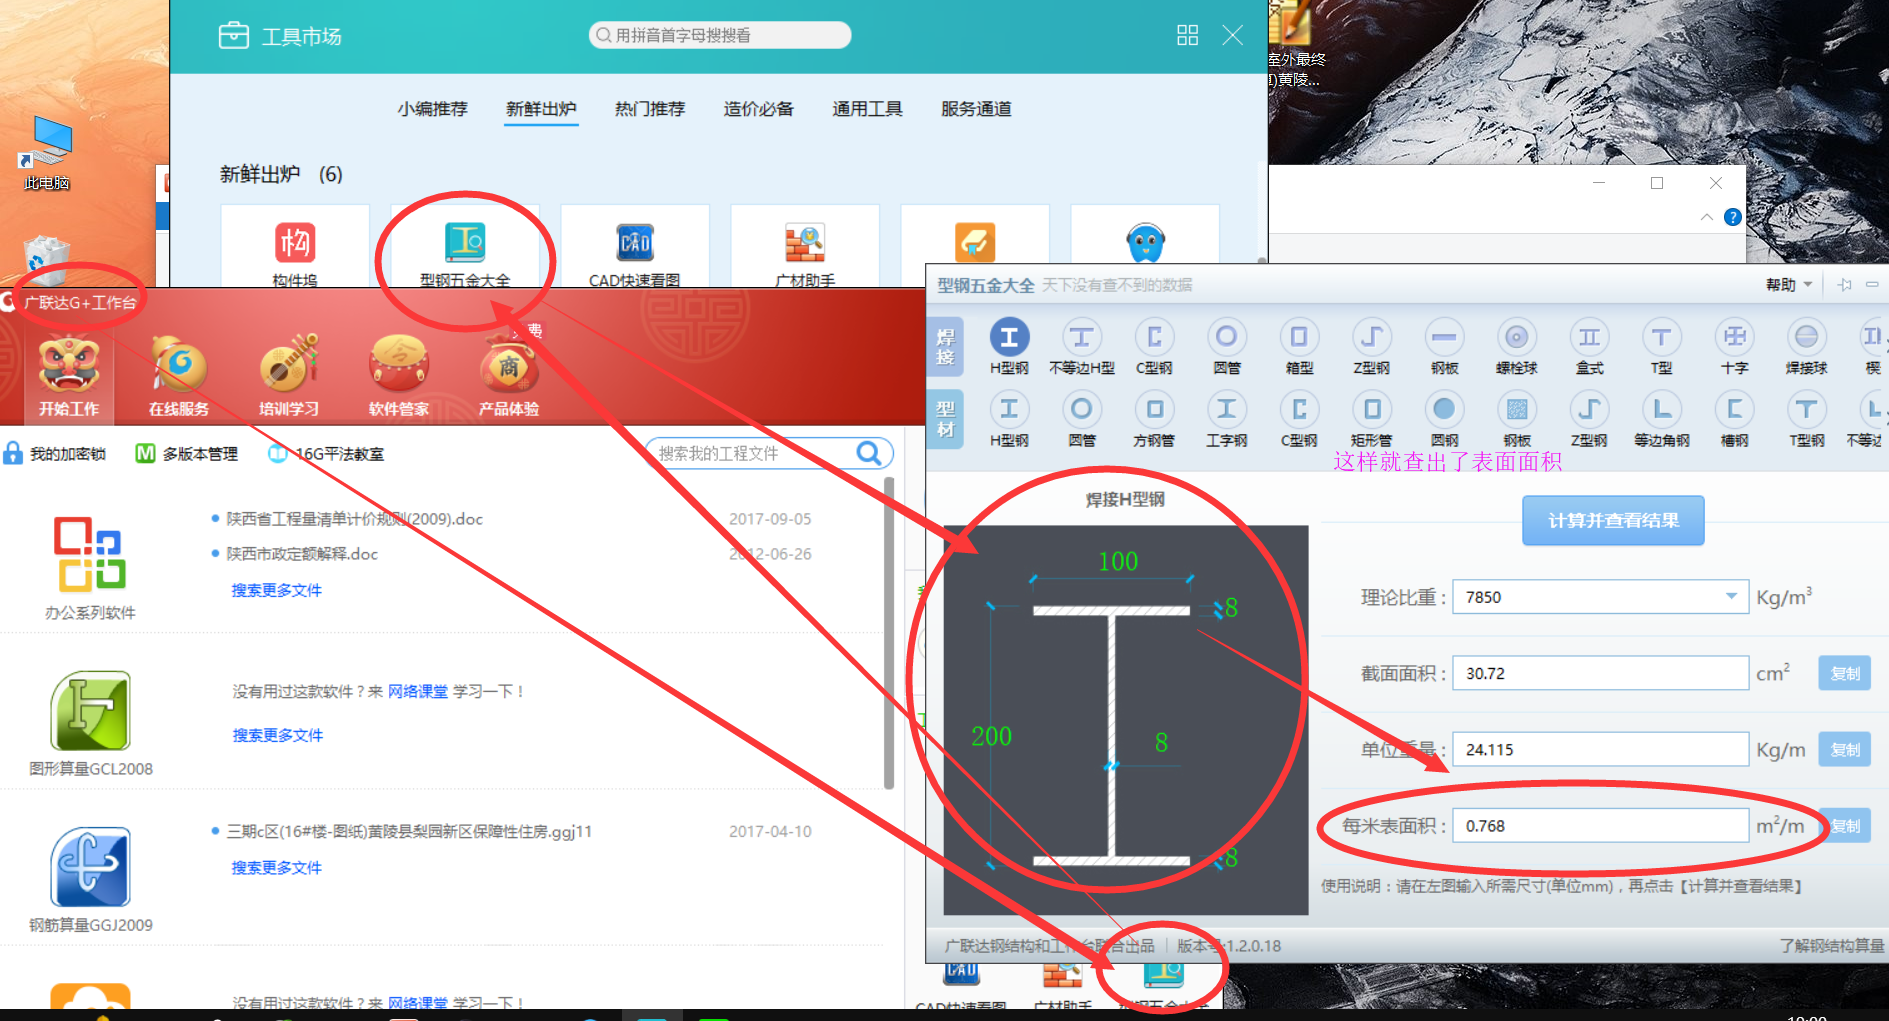Open 陕西市政定额解释.doc file
The height and width of the screenshot is (1021, 1889).
302,554
